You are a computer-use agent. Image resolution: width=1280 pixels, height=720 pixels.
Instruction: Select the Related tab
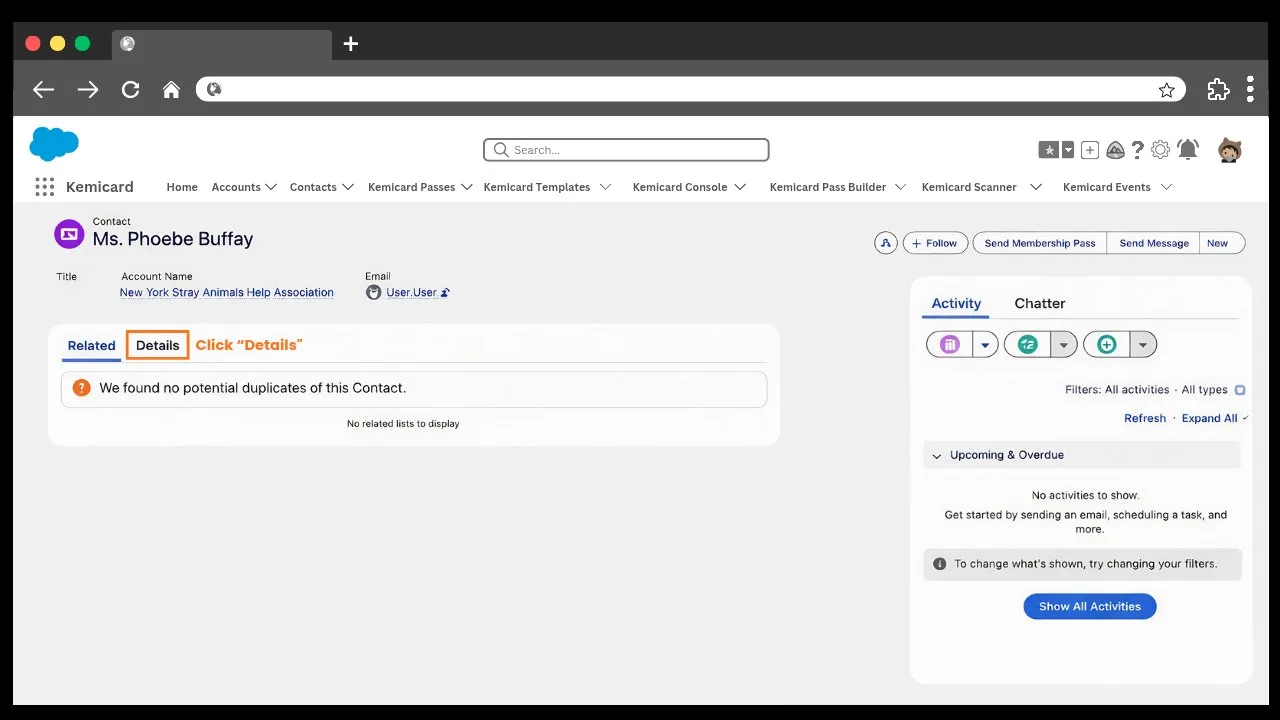coord(92,346)
